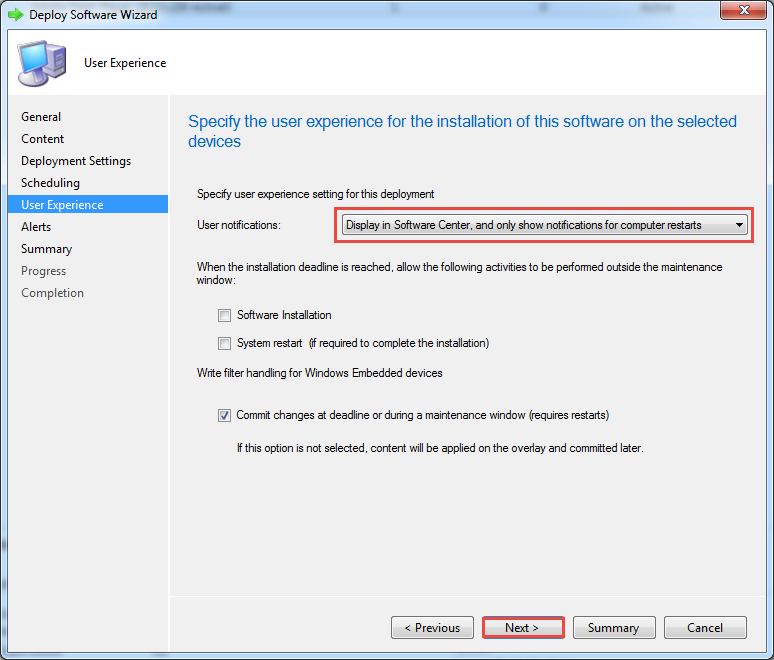774x660 pixels.
Task: Switch to Deployment Settings step
Action: tap(76, 161)
